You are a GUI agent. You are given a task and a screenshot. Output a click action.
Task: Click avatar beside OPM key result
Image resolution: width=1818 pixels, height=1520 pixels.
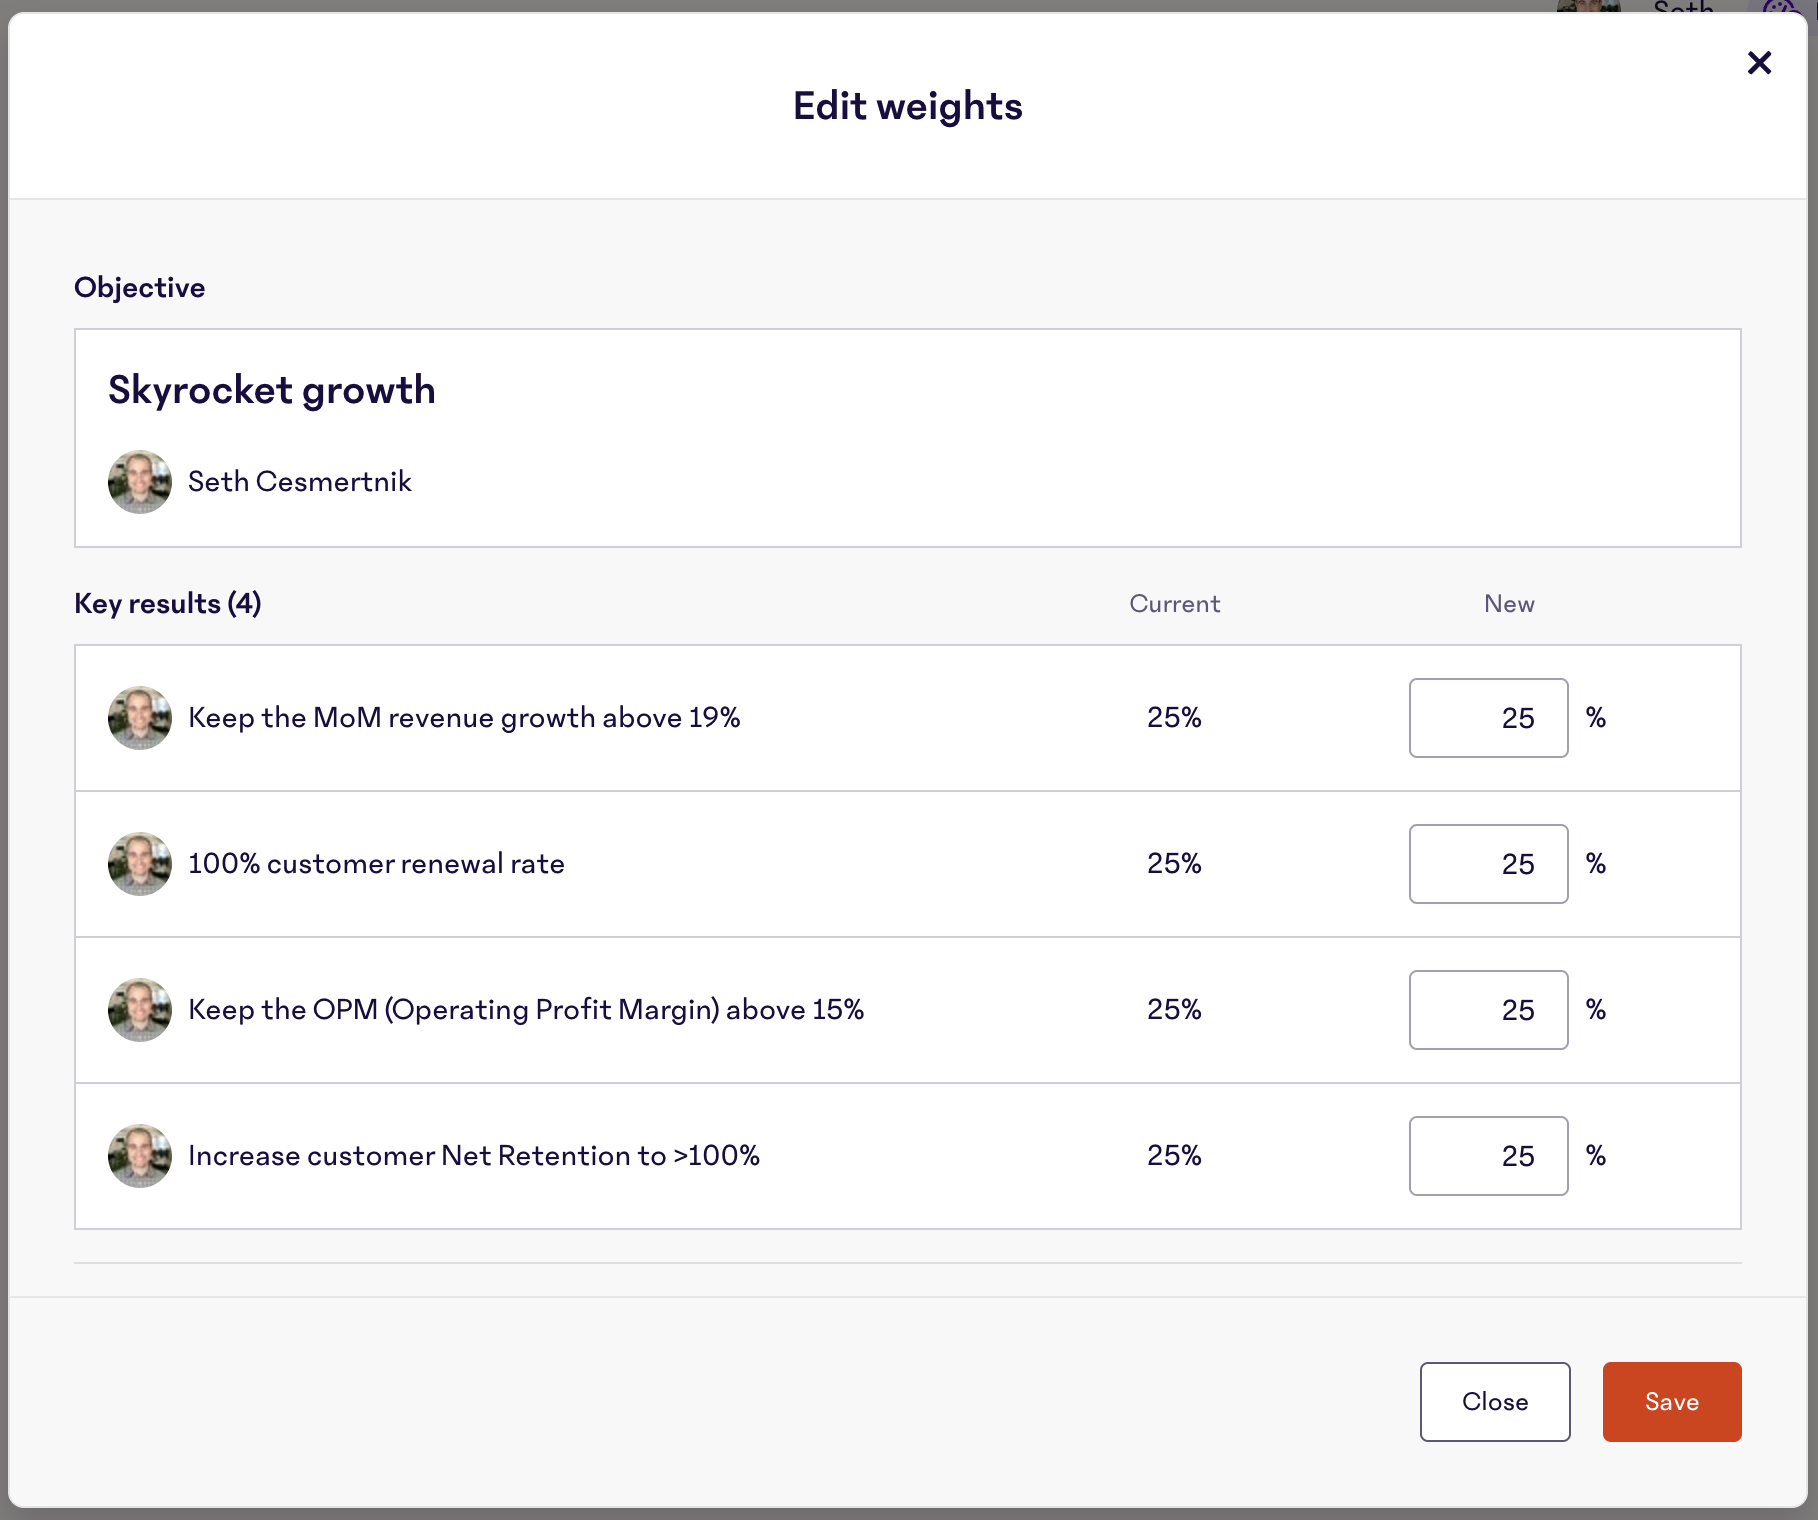click(x=140, y=1010)
